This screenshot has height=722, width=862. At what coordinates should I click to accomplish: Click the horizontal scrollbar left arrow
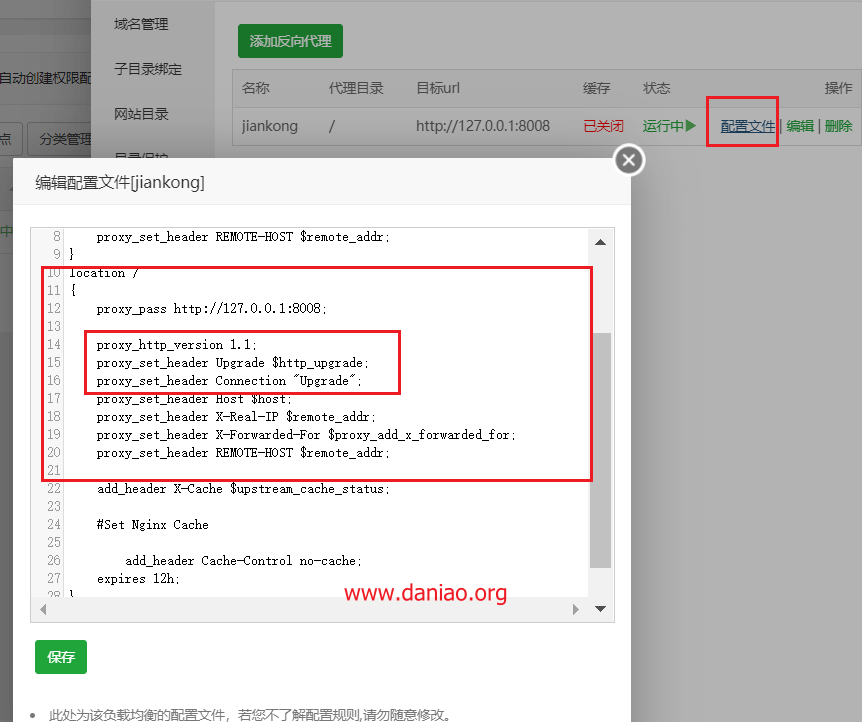[x=44, y=609]
